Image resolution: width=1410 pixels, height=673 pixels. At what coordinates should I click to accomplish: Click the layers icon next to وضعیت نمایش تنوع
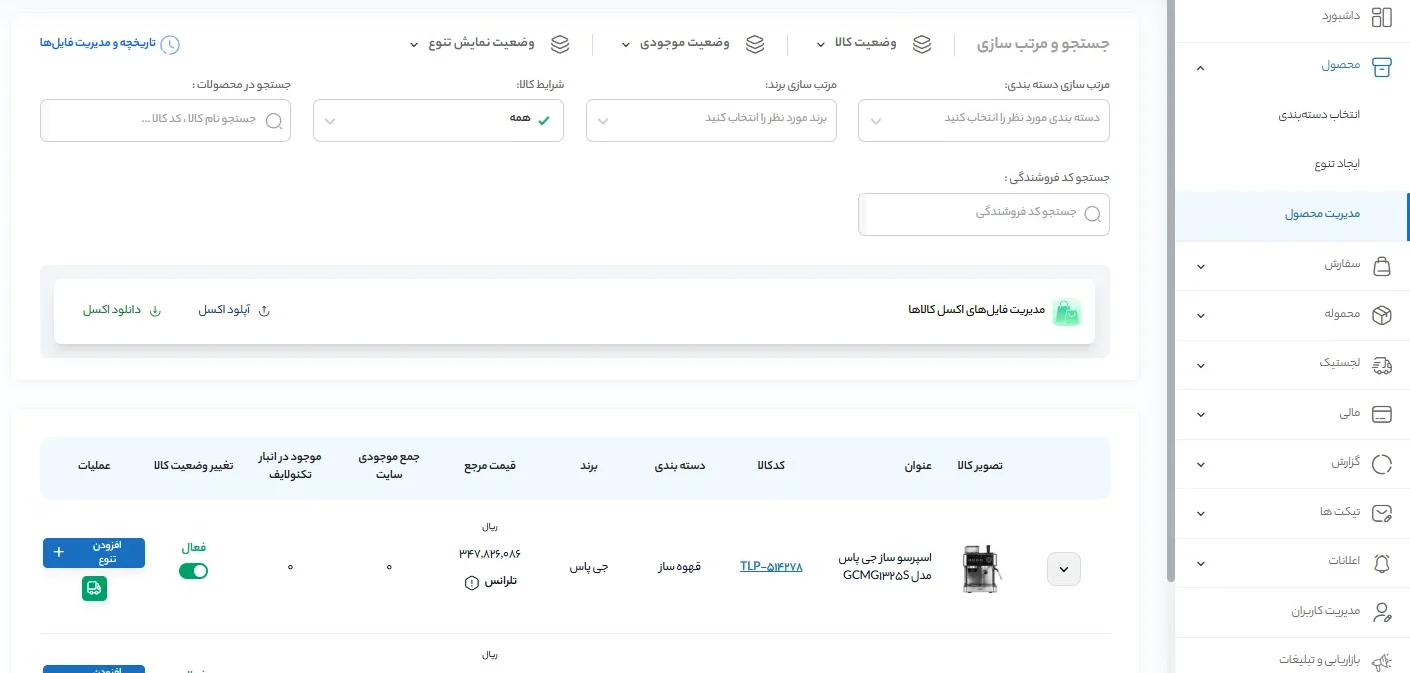[560, 44]
